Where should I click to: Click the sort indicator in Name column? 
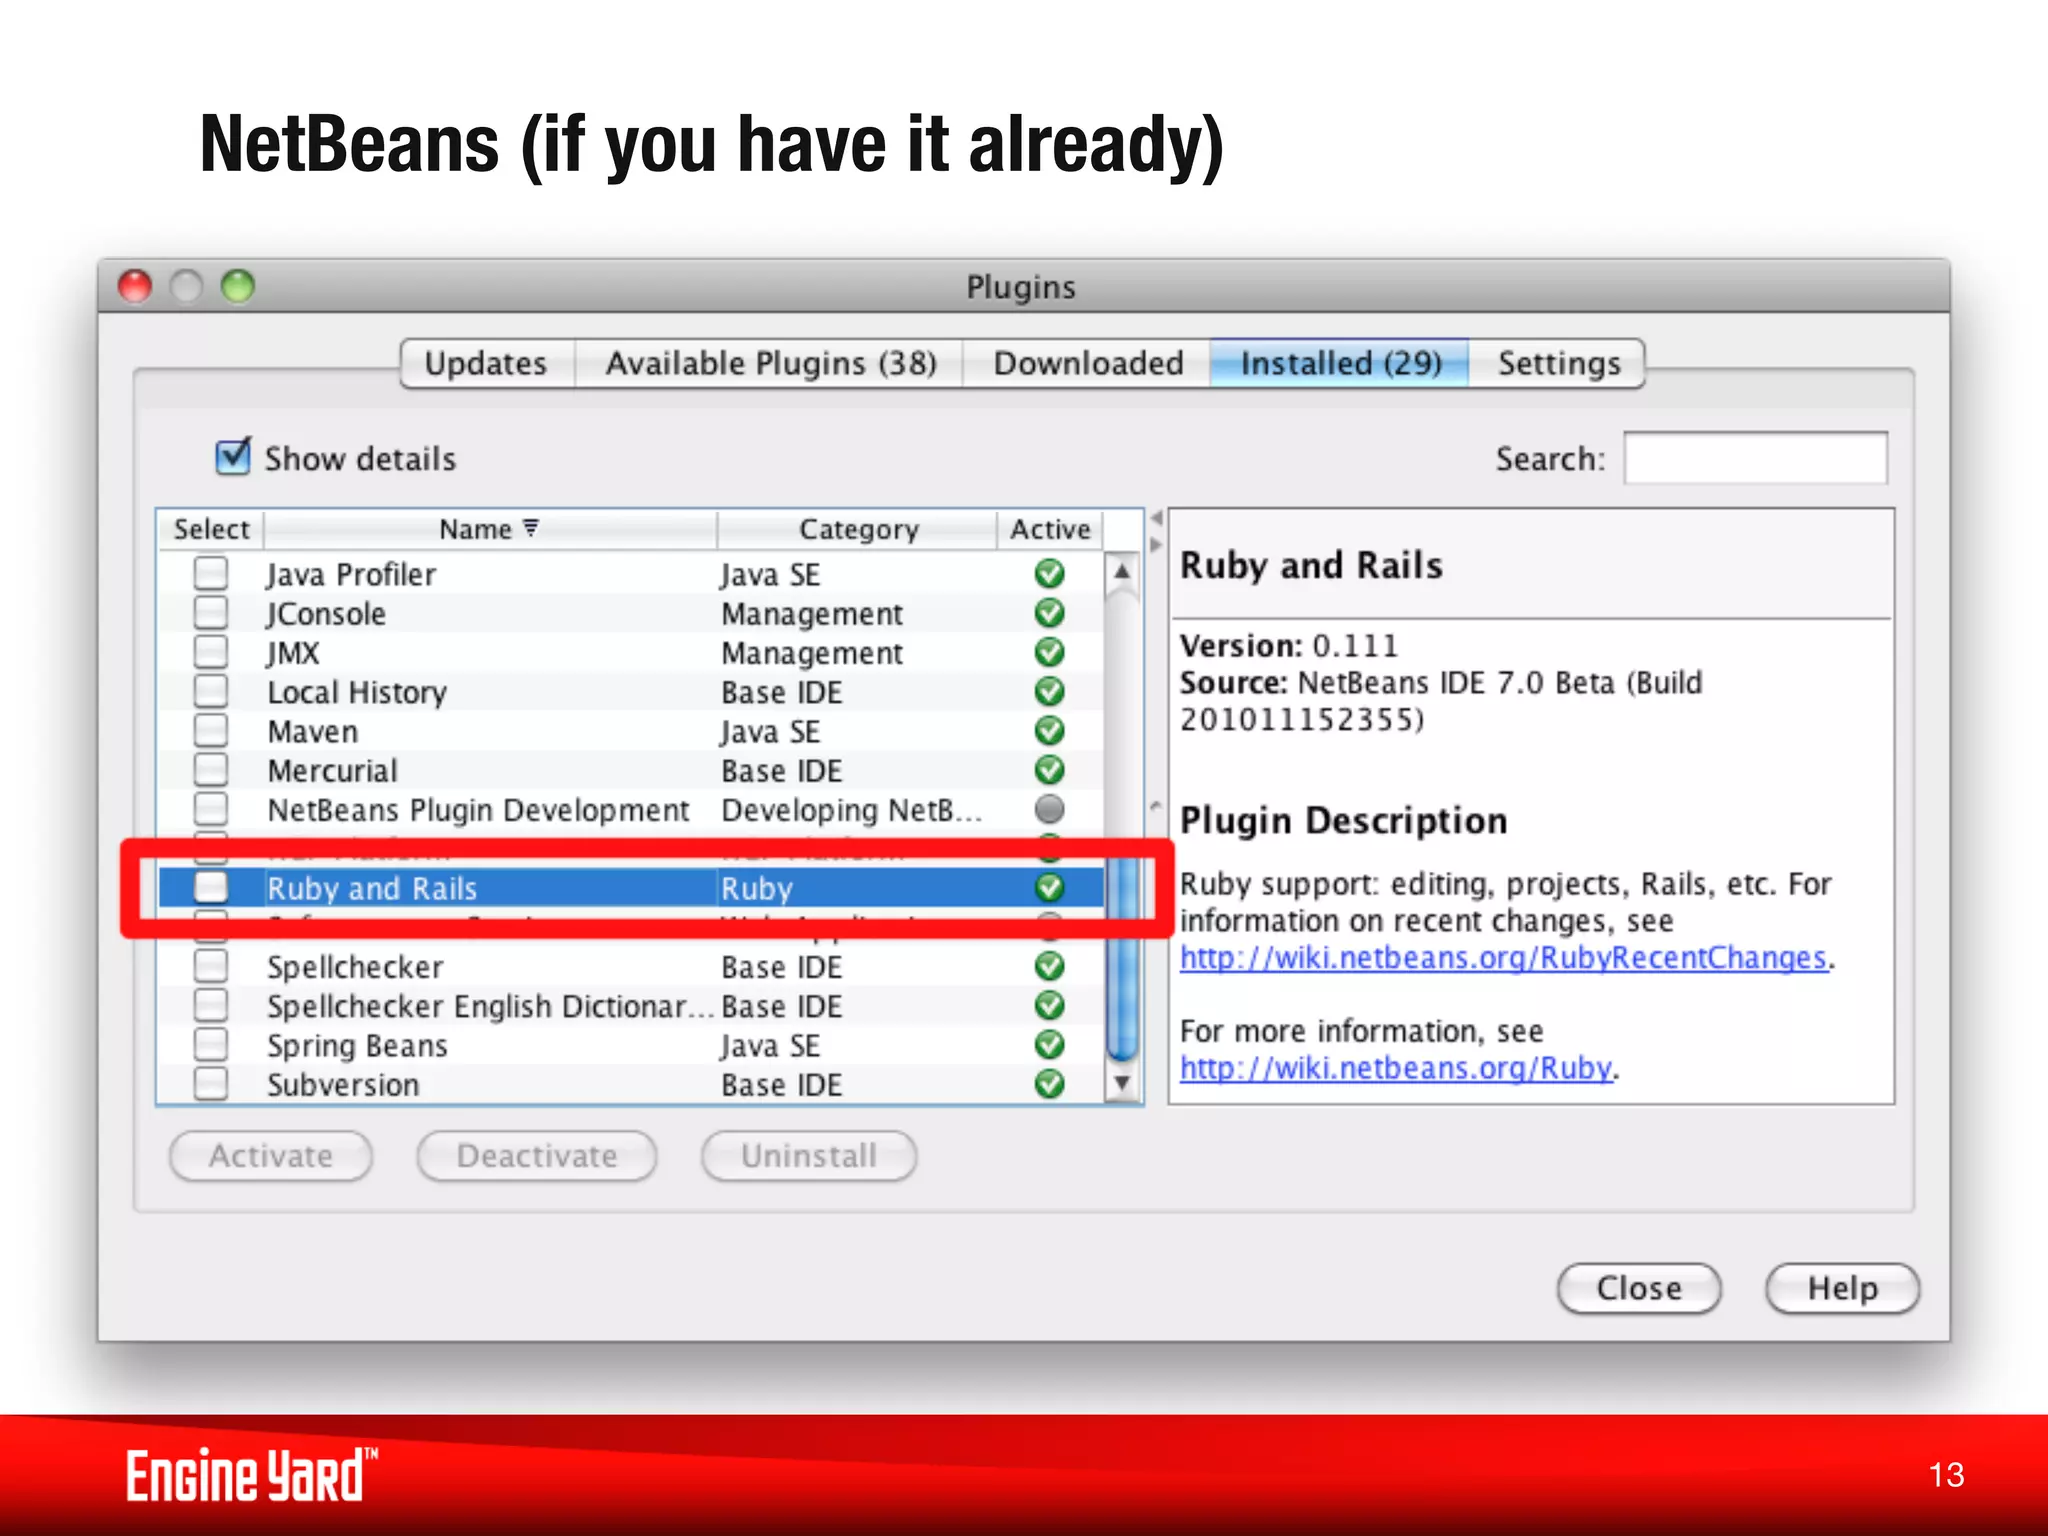(531, 528)
